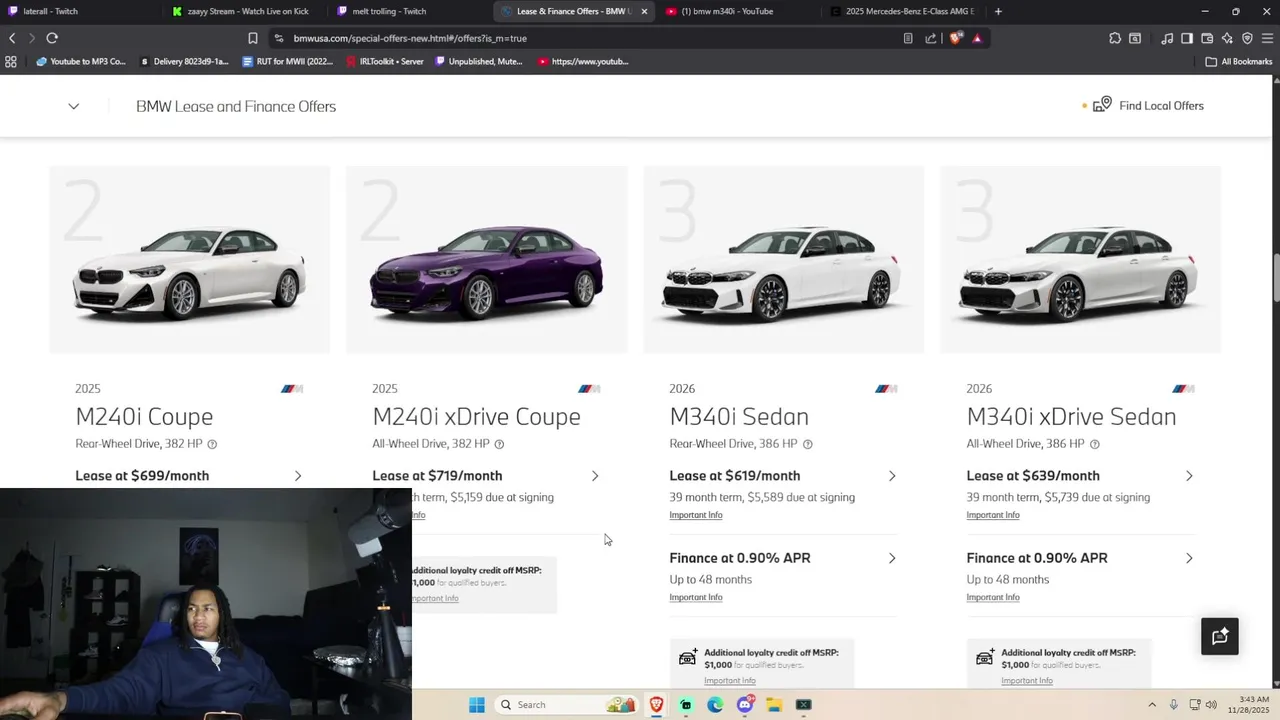Image resolution: width=1280 pixels, height=720 pixels.
Task: Open the Unpublished, Mute bookmark
Action: pyautogui.click(x=479, y=61)
